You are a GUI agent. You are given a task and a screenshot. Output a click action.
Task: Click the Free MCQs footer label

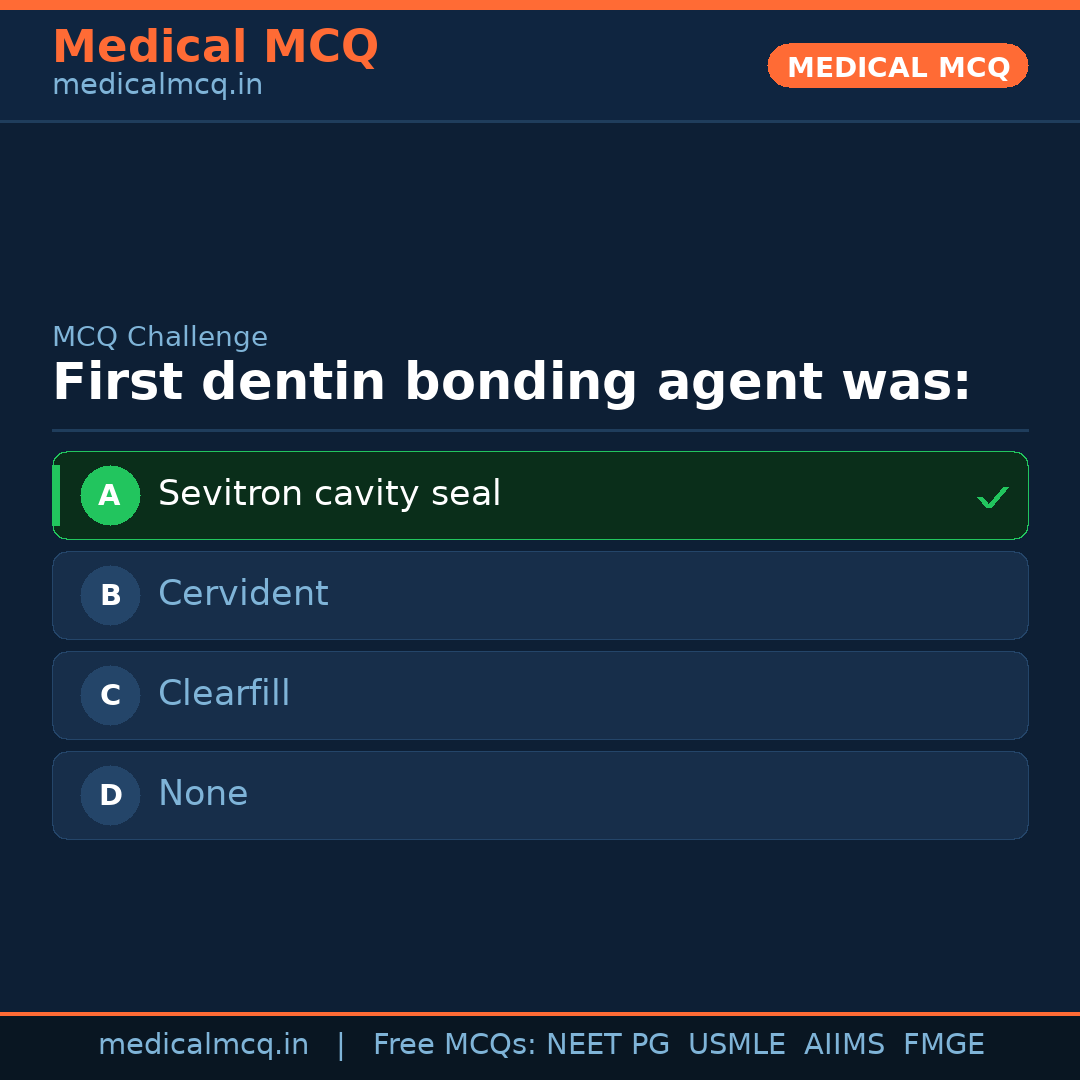coord(454,1045)
